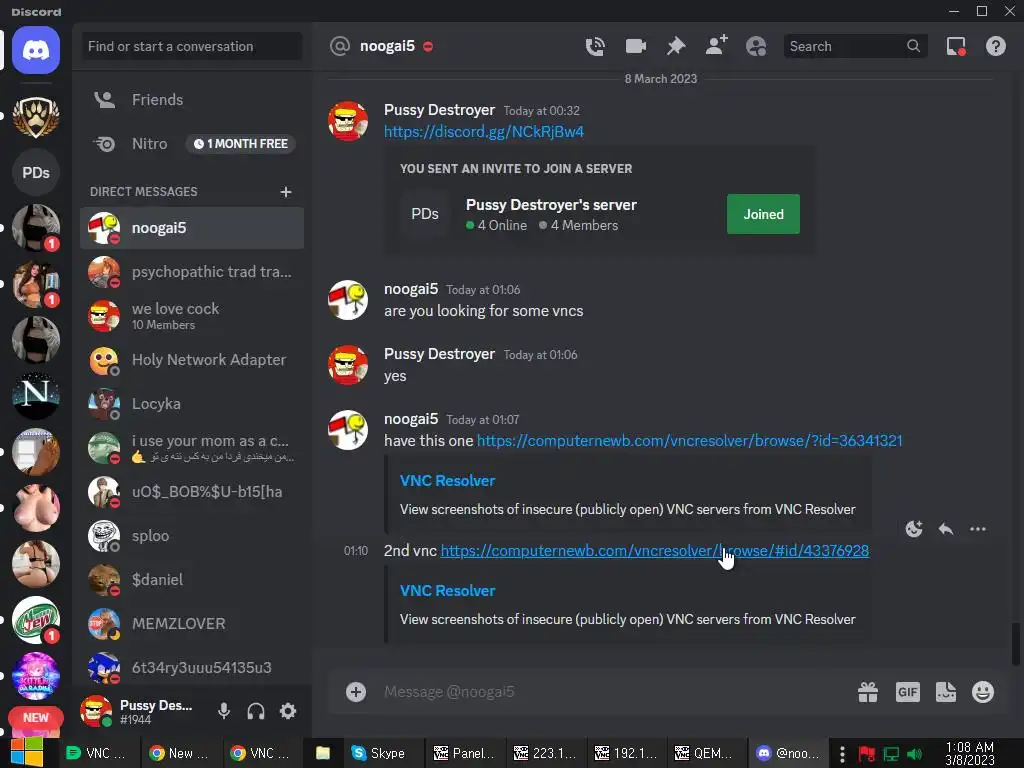Open Discord home direct messages button

(x=36, y=50)
